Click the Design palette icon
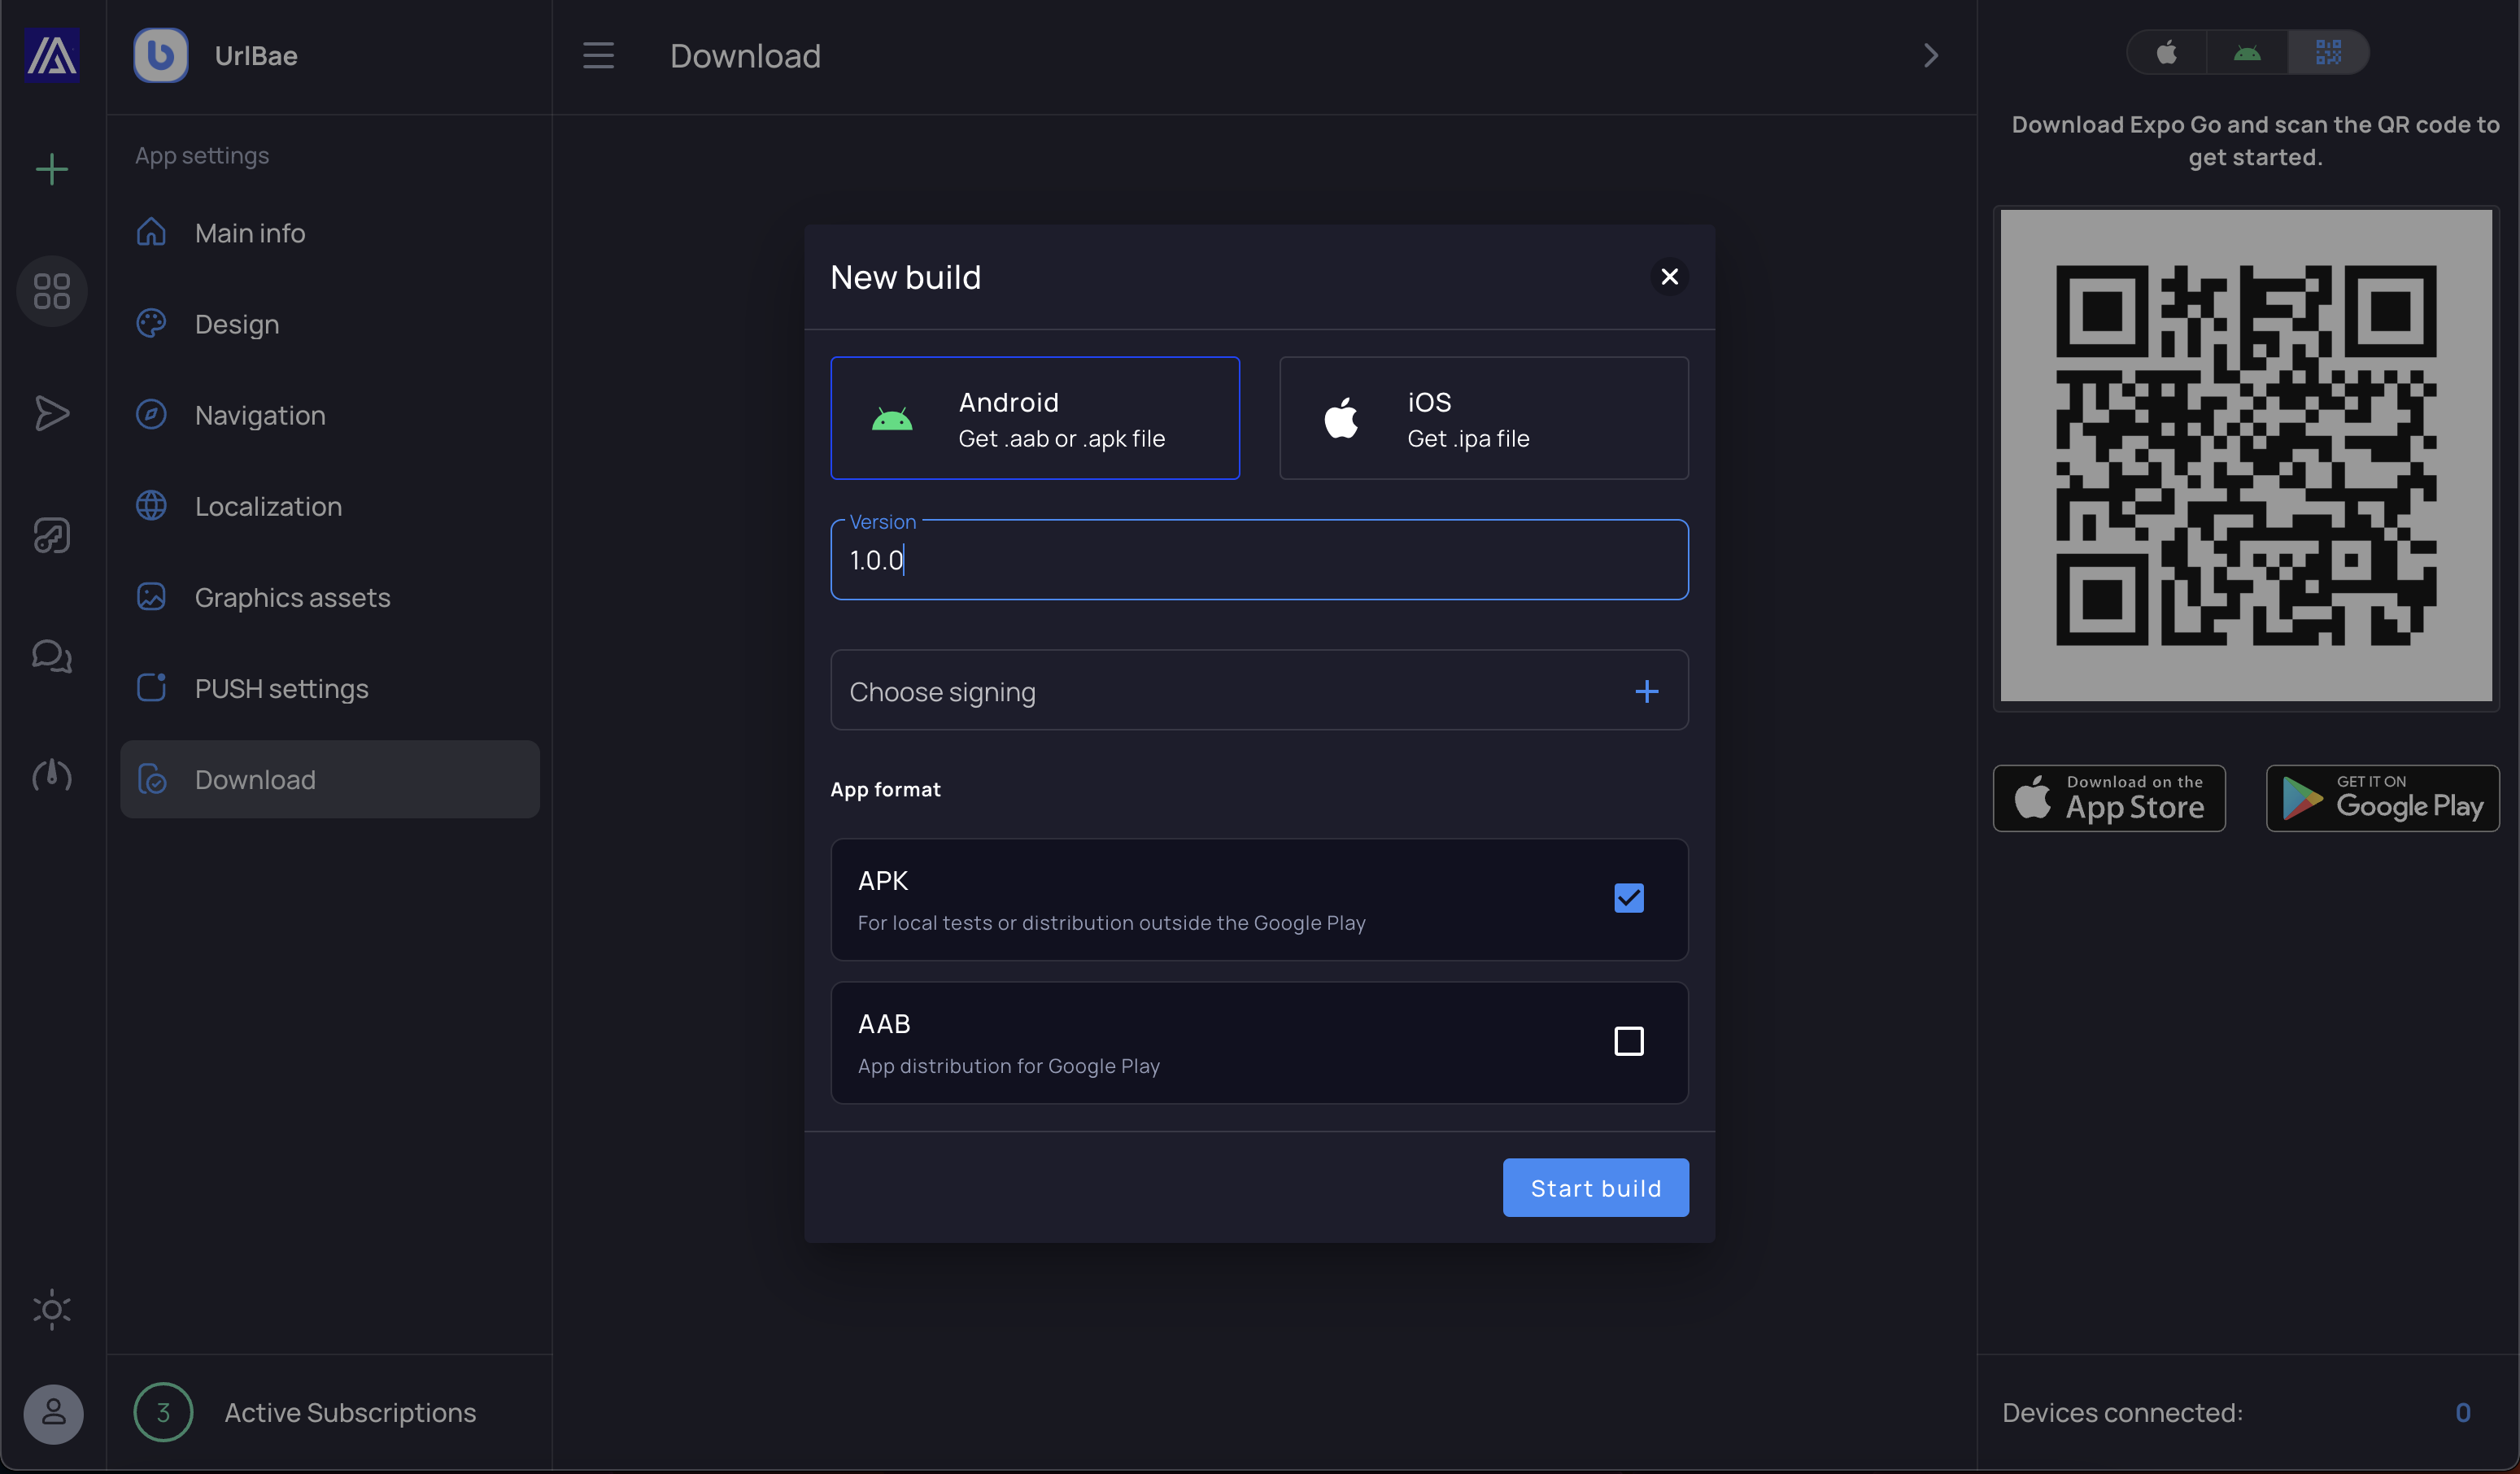This screenshot has height=1474, width=2520. coord(151,323)
